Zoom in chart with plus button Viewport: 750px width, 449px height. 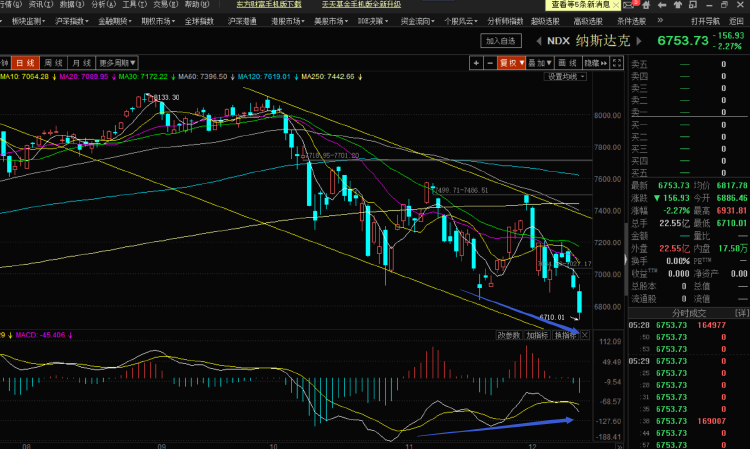[x=476, y=63]
